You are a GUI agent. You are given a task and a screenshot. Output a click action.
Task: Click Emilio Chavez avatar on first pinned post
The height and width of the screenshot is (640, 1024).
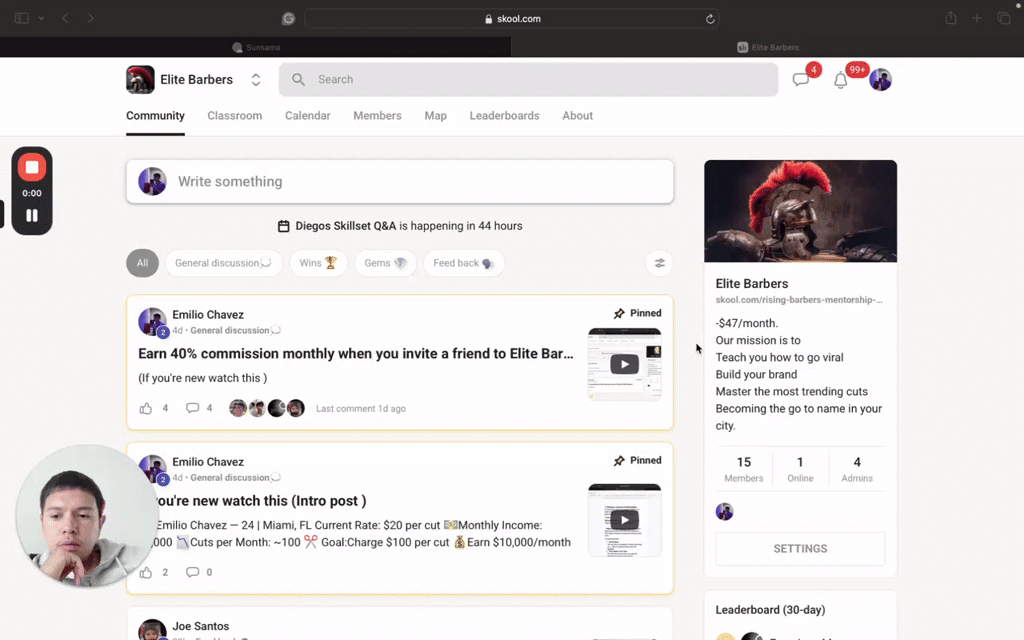click(x=152, y=321)
